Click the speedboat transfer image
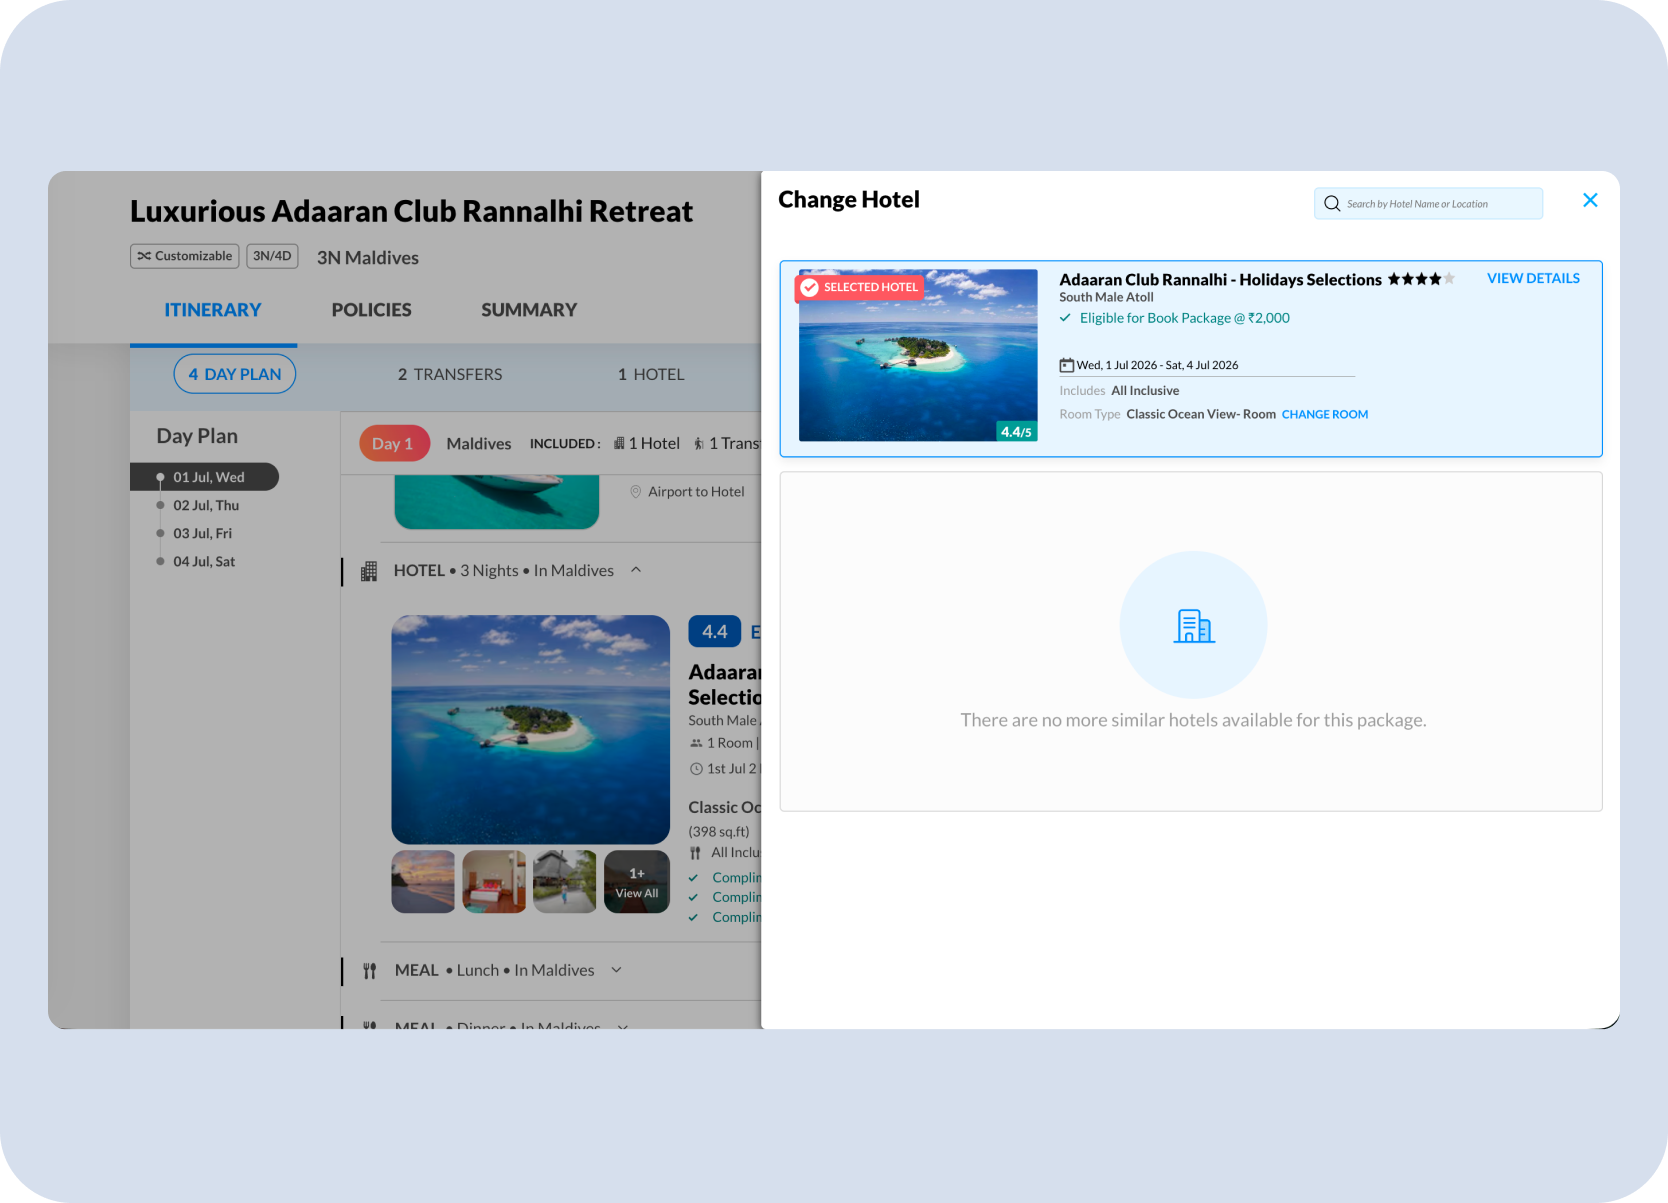The height and width of the screenshot is (1203, 1668). pyautogui.click(x=496, y=503)
